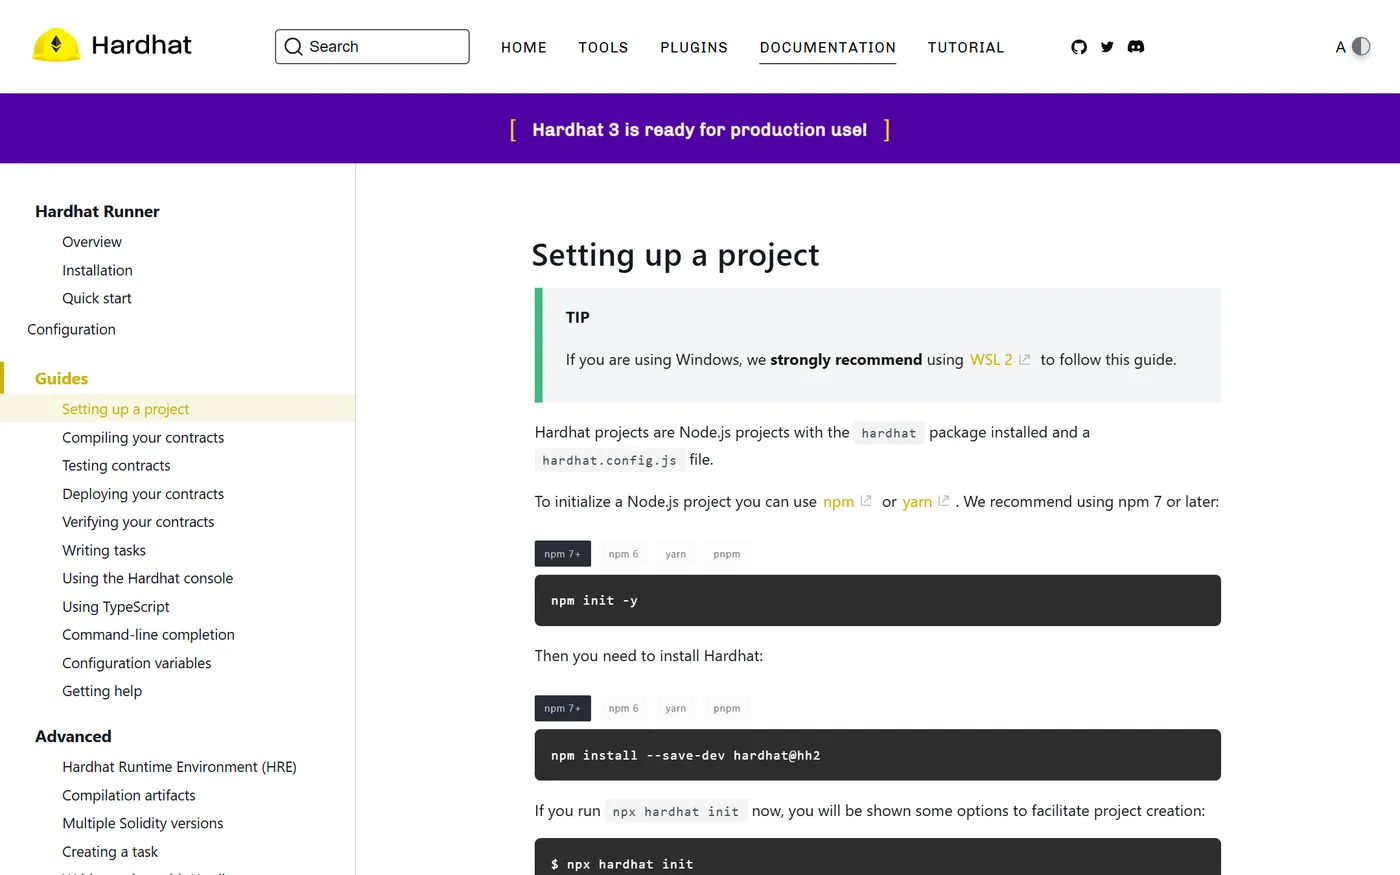Click the 'npm install --save-dev hardhat@hh2' code line
This screenshot has height=875, width=1400.
point(685,756)
